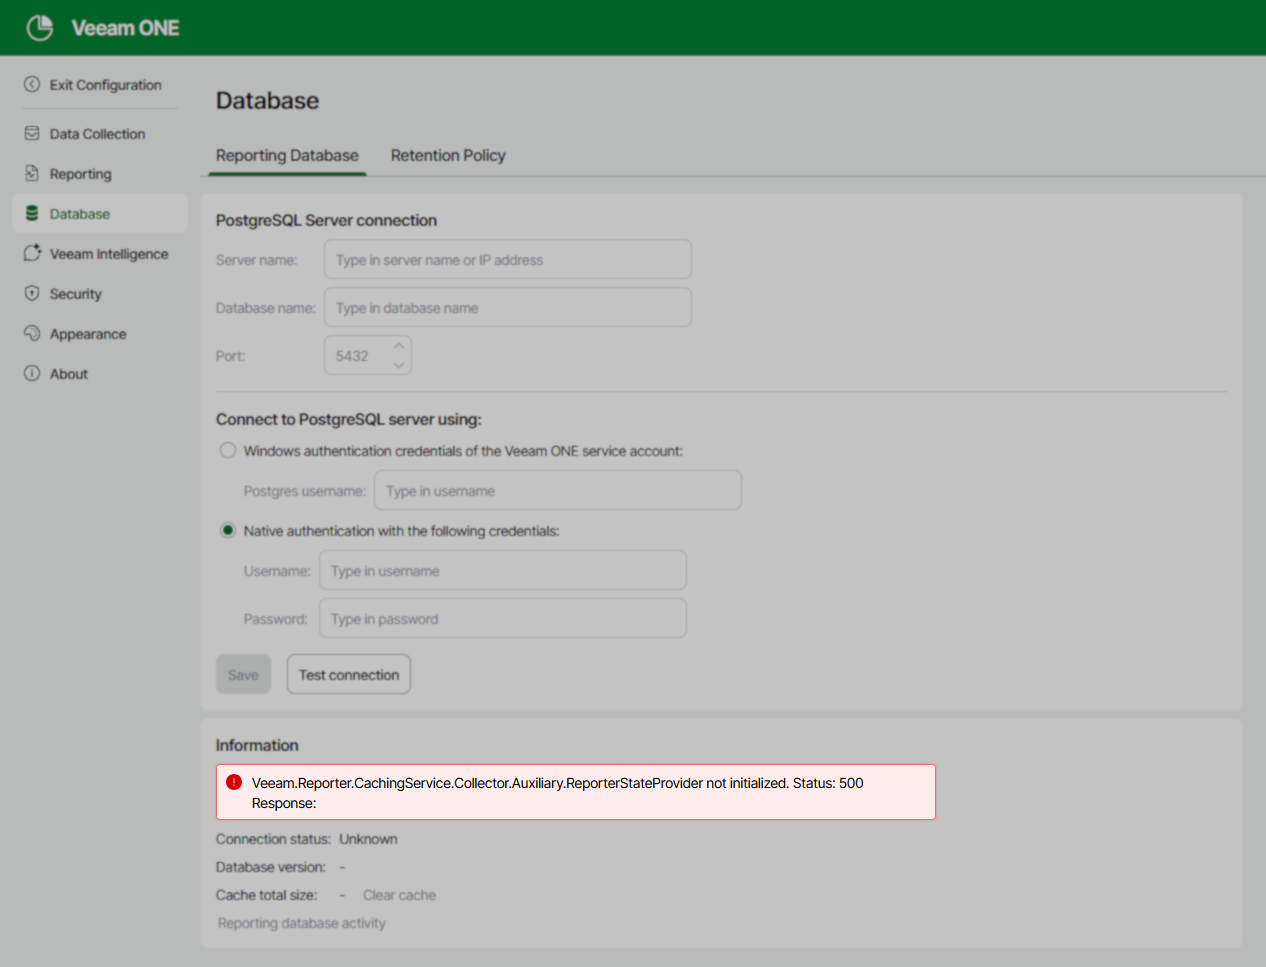Image resolution: width=1266 pixels, height=967 pixels.
Task: Select Windows authentication credentials option
Action: coord(228,450)
